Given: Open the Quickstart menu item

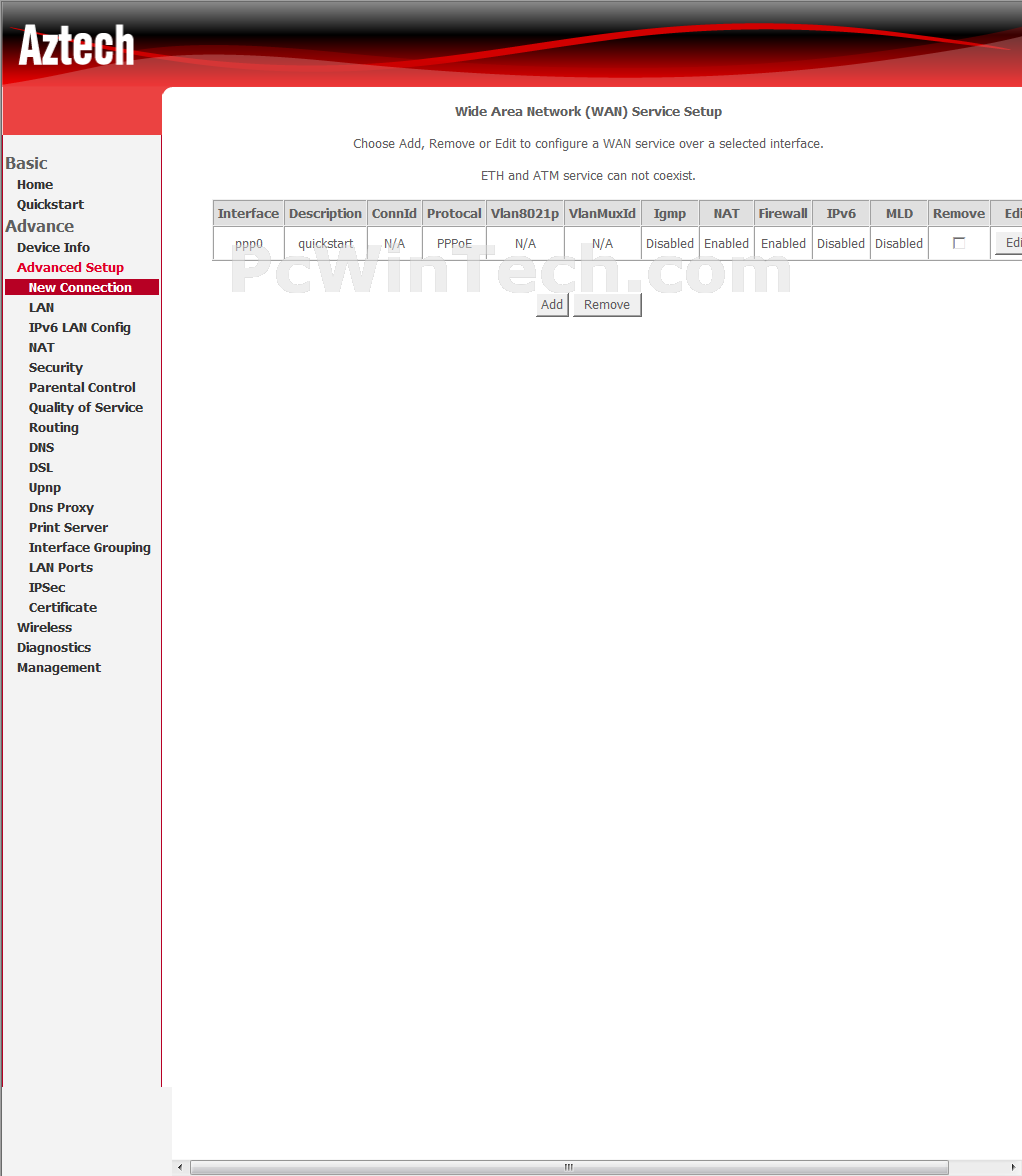Looking at the screenshot, I should coord(50,205).
